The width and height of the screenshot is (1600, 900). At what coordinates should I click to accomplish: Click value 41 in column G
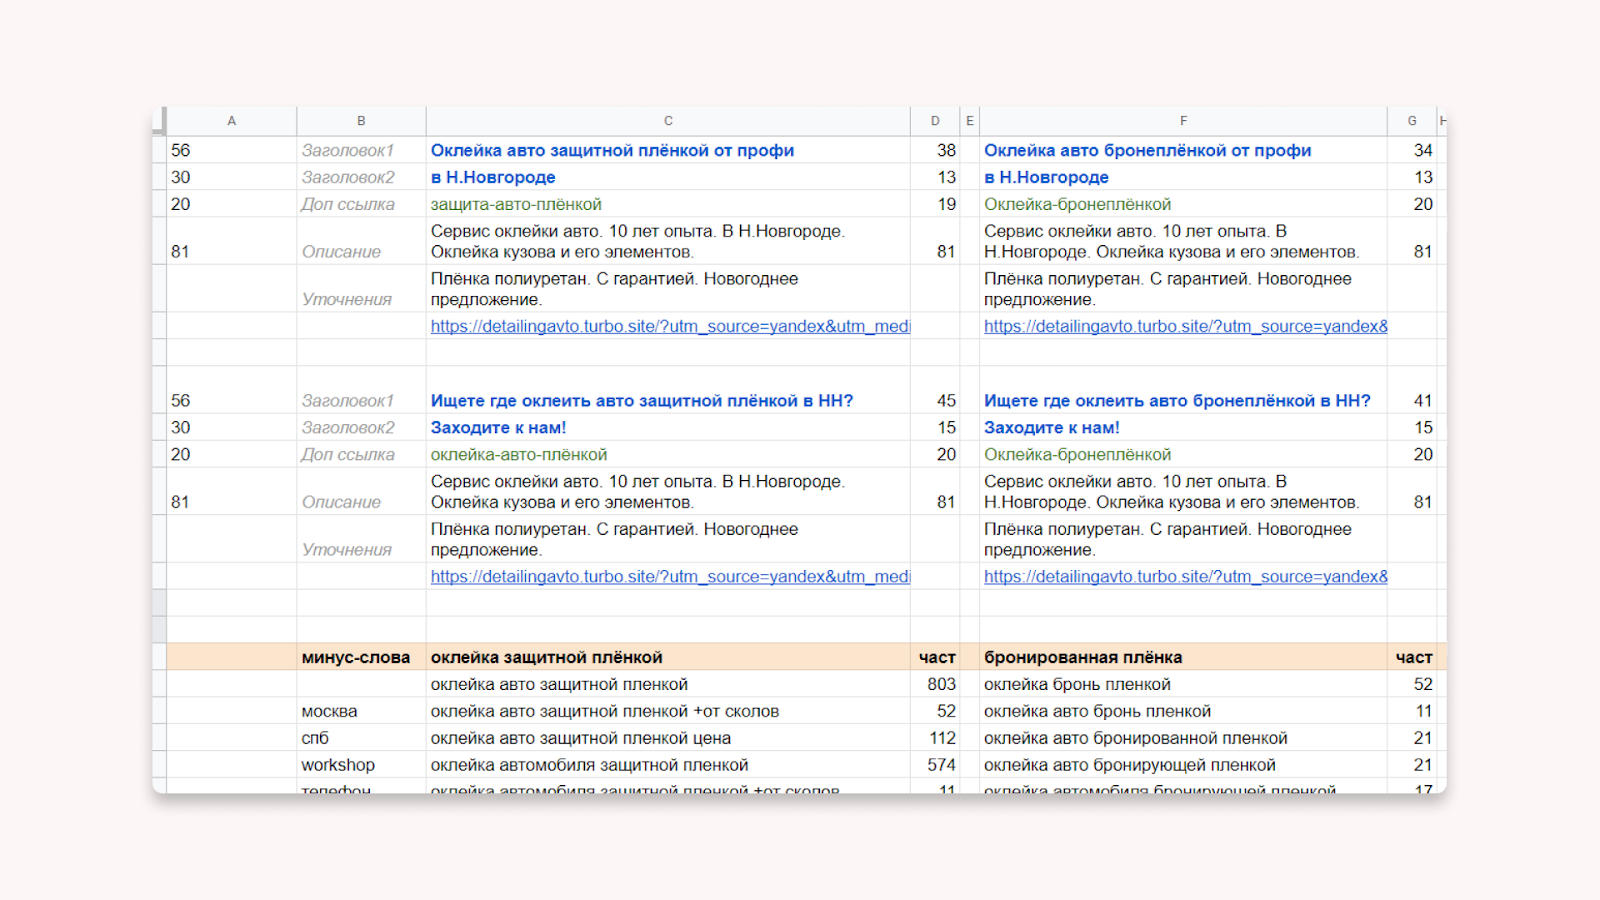(1423, 400)
